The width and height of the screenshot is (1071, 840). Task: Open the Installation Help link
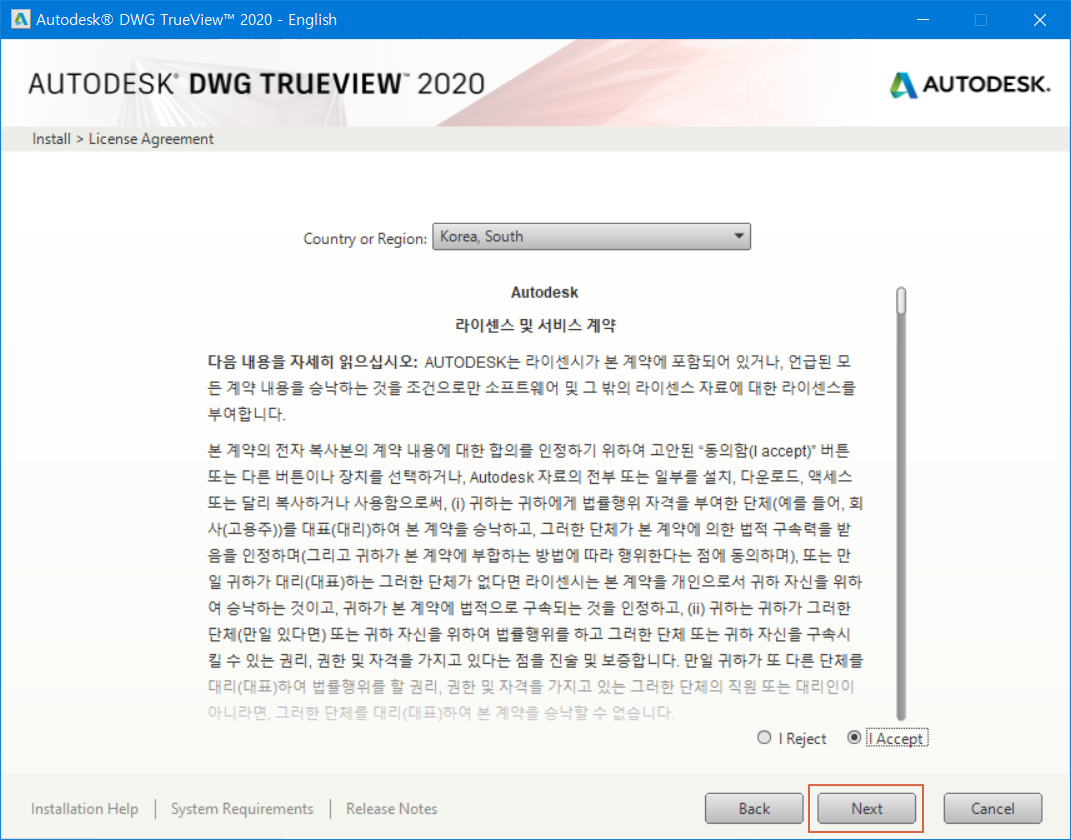(x=85, y=809)
